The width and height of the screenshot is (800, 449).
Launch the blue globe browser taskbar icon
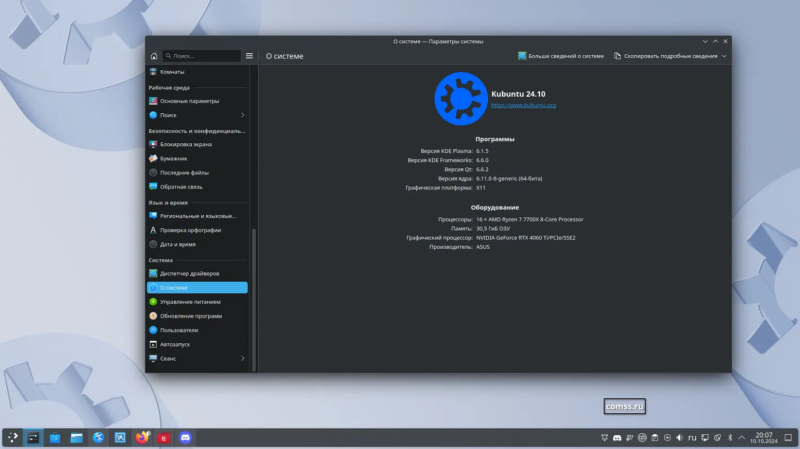98,437
